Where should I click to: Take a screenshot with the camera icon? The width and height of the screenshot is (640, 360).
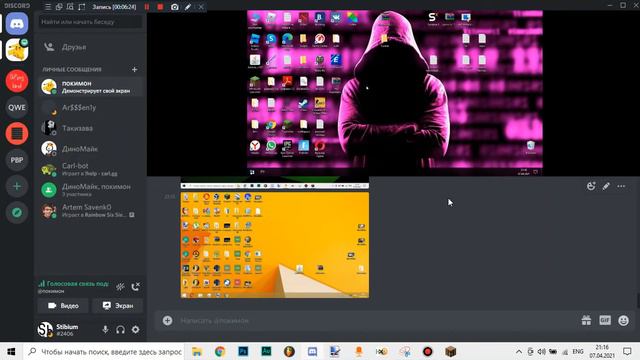click(175, 7)
